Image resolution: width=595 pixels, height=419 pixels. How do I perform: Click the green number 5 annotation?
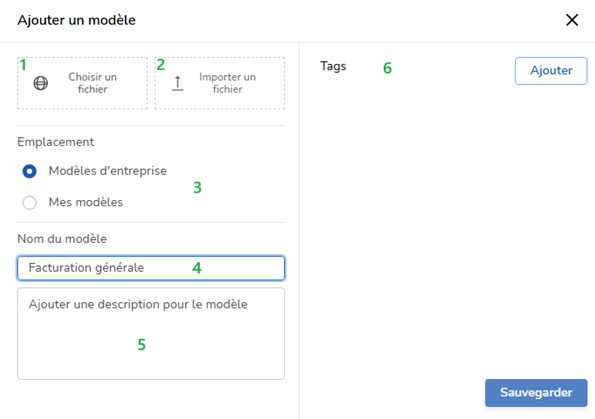click(142, 345)
